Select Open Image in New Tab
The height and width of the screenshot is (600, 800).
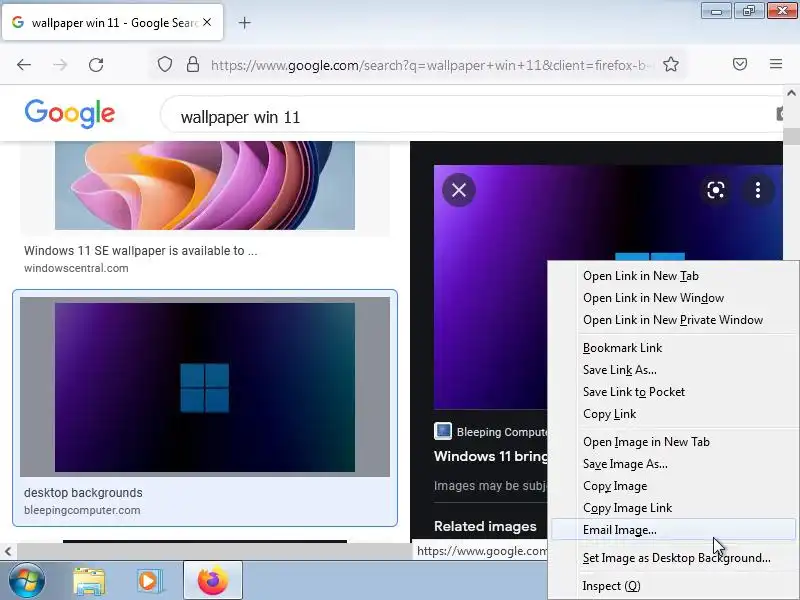click(x=646, y=442)
